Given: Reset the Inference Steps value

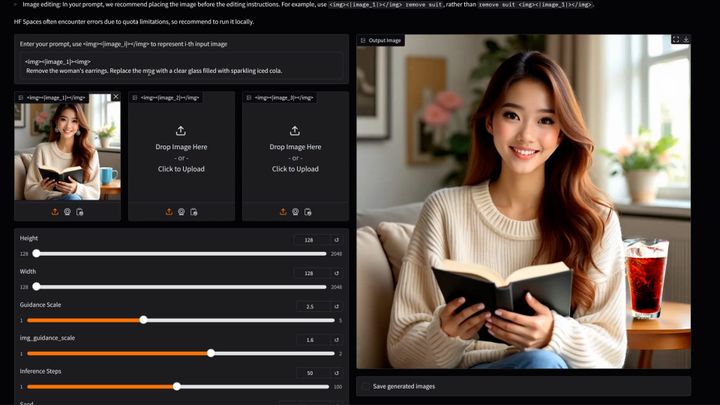Looking at the screenshot, I should point(337,373).
